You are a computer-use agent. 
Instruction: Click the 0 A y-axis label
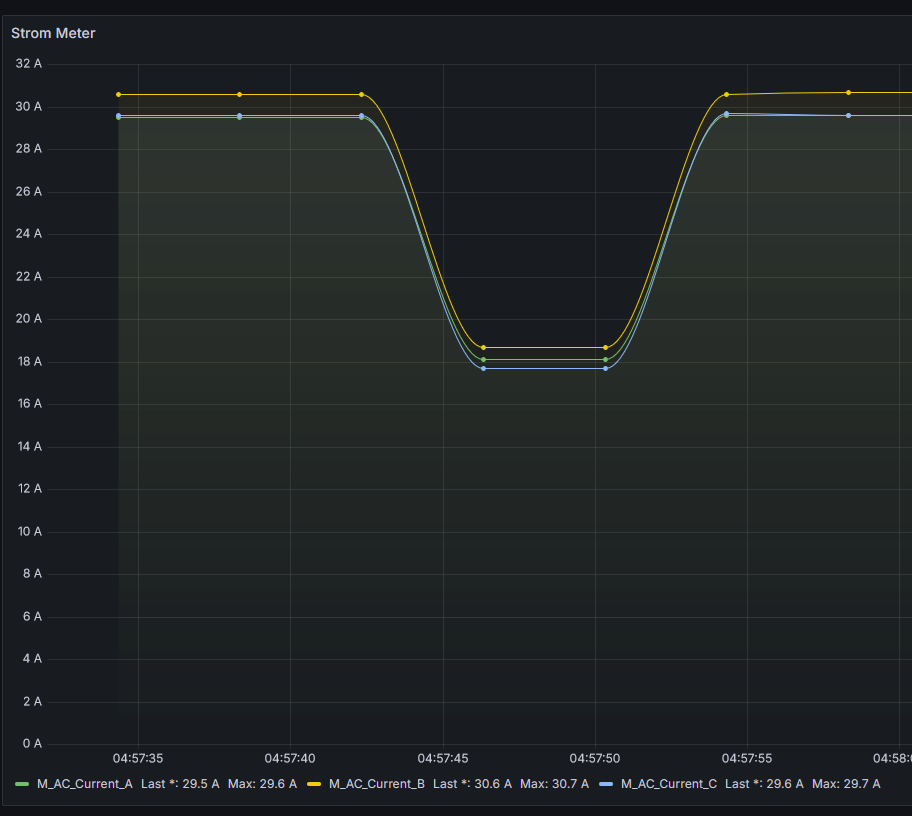click(32, 744)
